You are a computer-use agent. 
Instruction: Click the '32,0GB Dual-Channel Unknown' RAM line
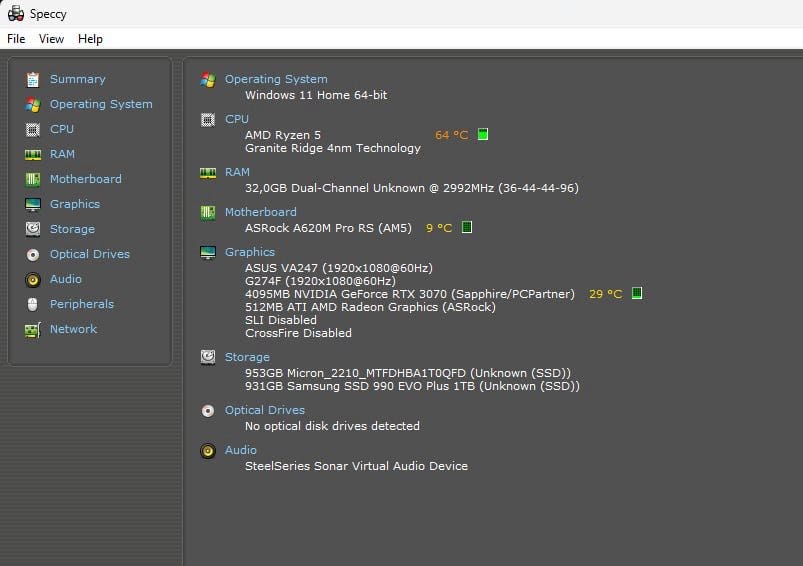[x=412, y=188]
